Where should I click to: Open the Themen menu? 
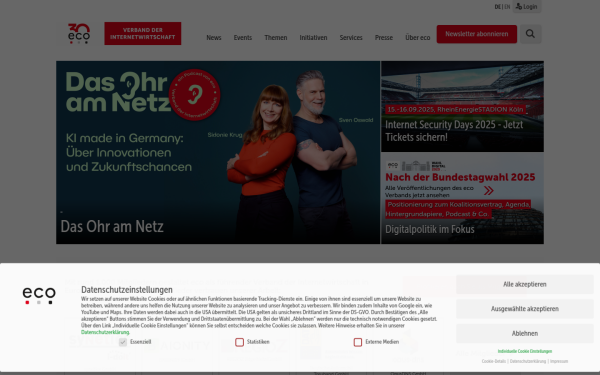(276, 38)
